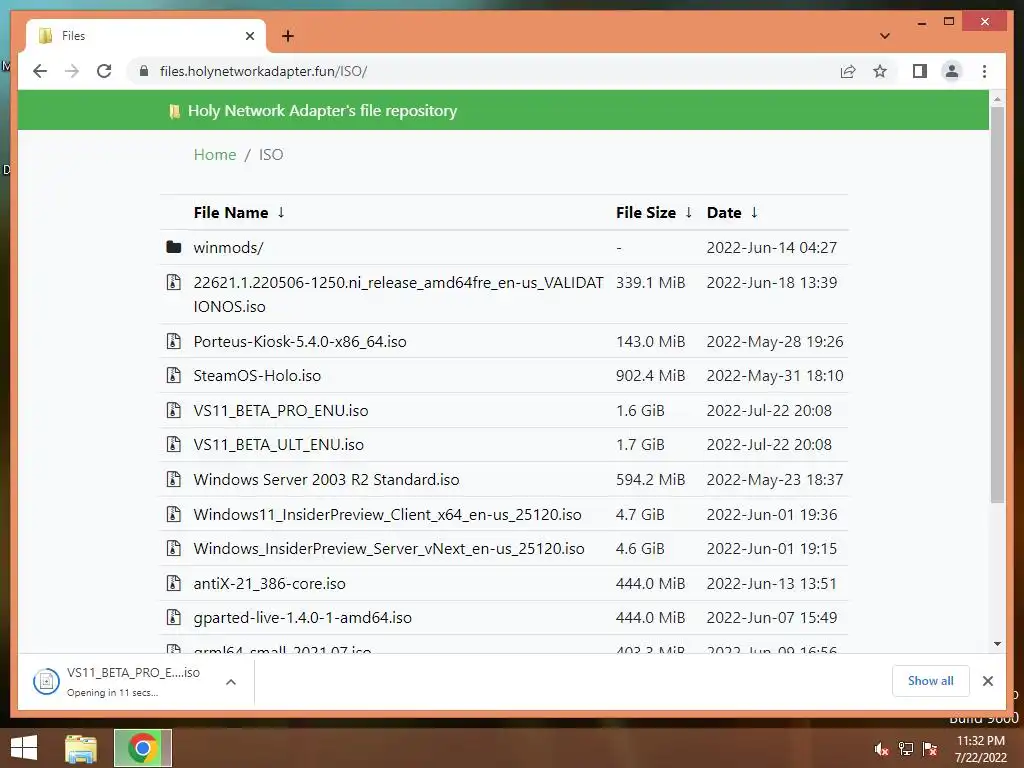
Task: Download 22621.1.220506 VALIDATIONOS.iso
Action: click(398, 294)
